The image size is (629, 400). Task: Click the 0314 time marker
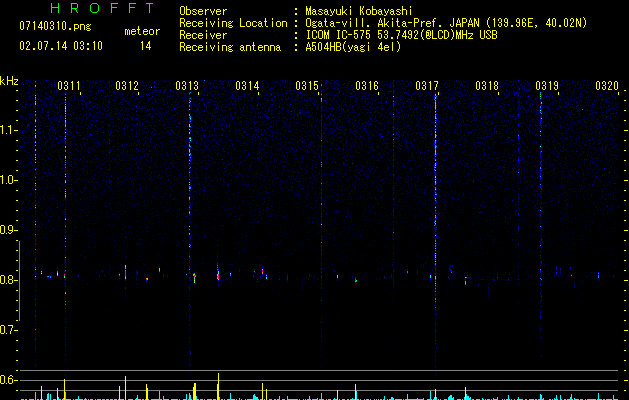pos(247,86)
